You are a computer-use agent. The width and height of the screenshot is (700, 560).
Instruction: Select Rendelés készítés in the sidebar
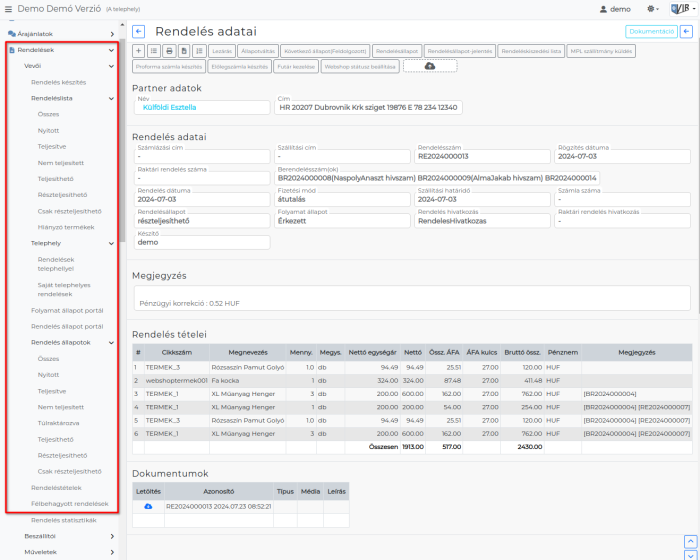coord(58,82)
